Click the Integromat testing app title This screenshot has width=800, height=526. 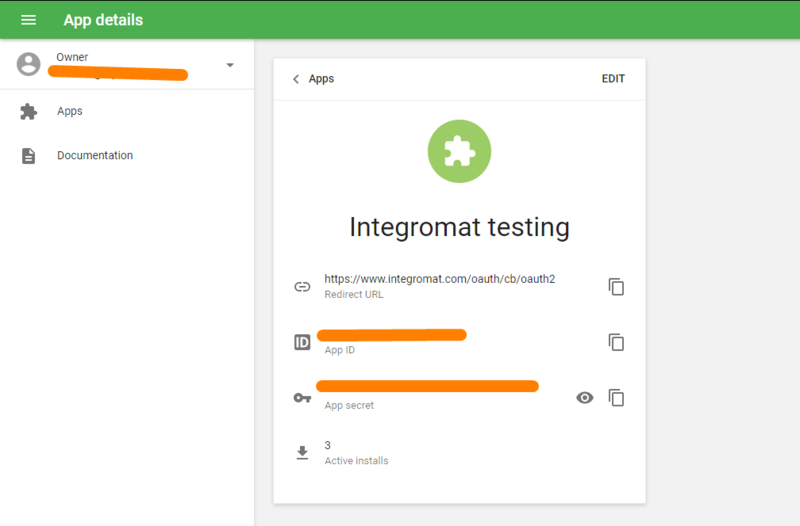pyautogui.click(x=459, y=227)
